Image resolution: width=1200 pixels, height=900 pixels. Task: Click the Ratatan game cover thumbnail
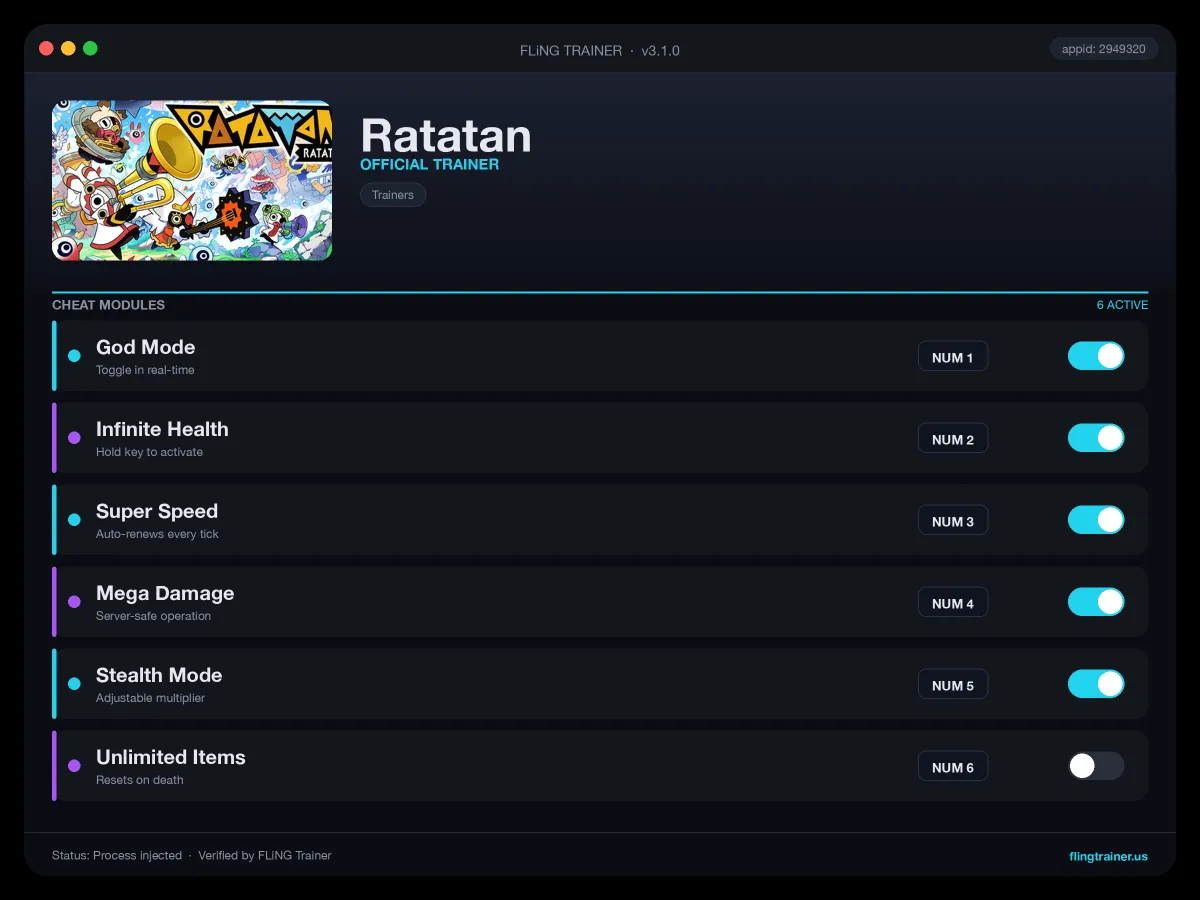tap(192, 180)
